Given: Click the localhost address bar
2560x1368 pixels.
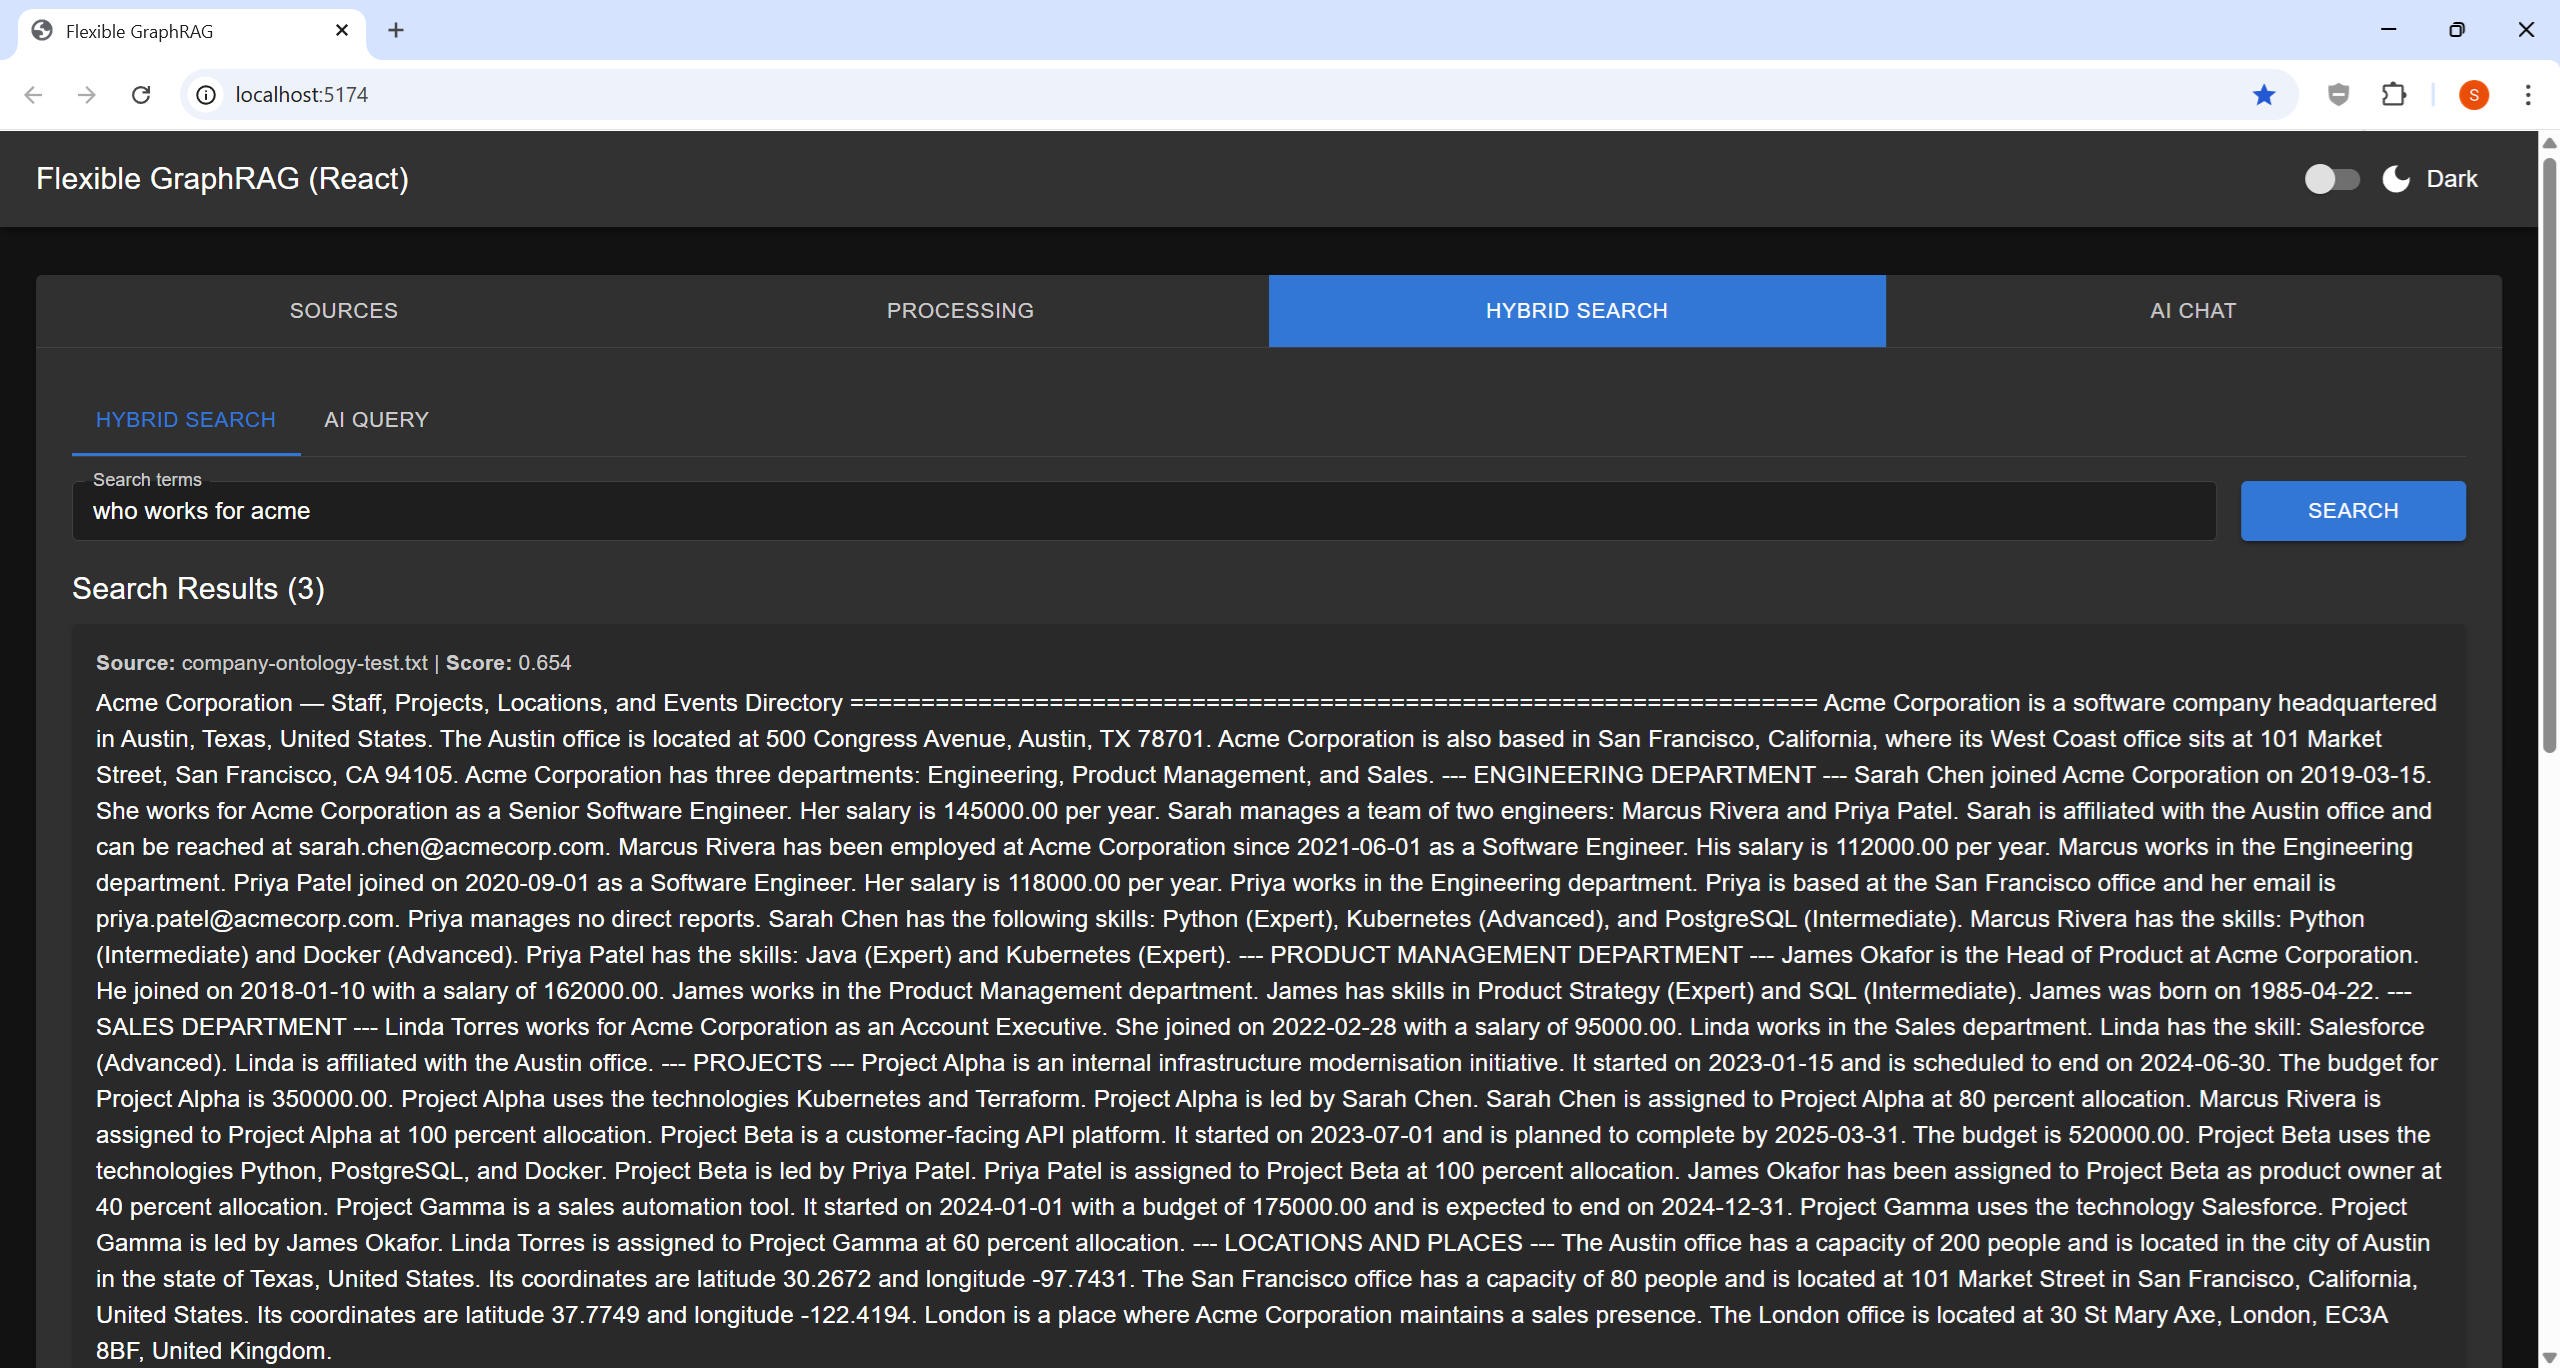Looking at the screenshot, I should click(x=1200, y=95).
